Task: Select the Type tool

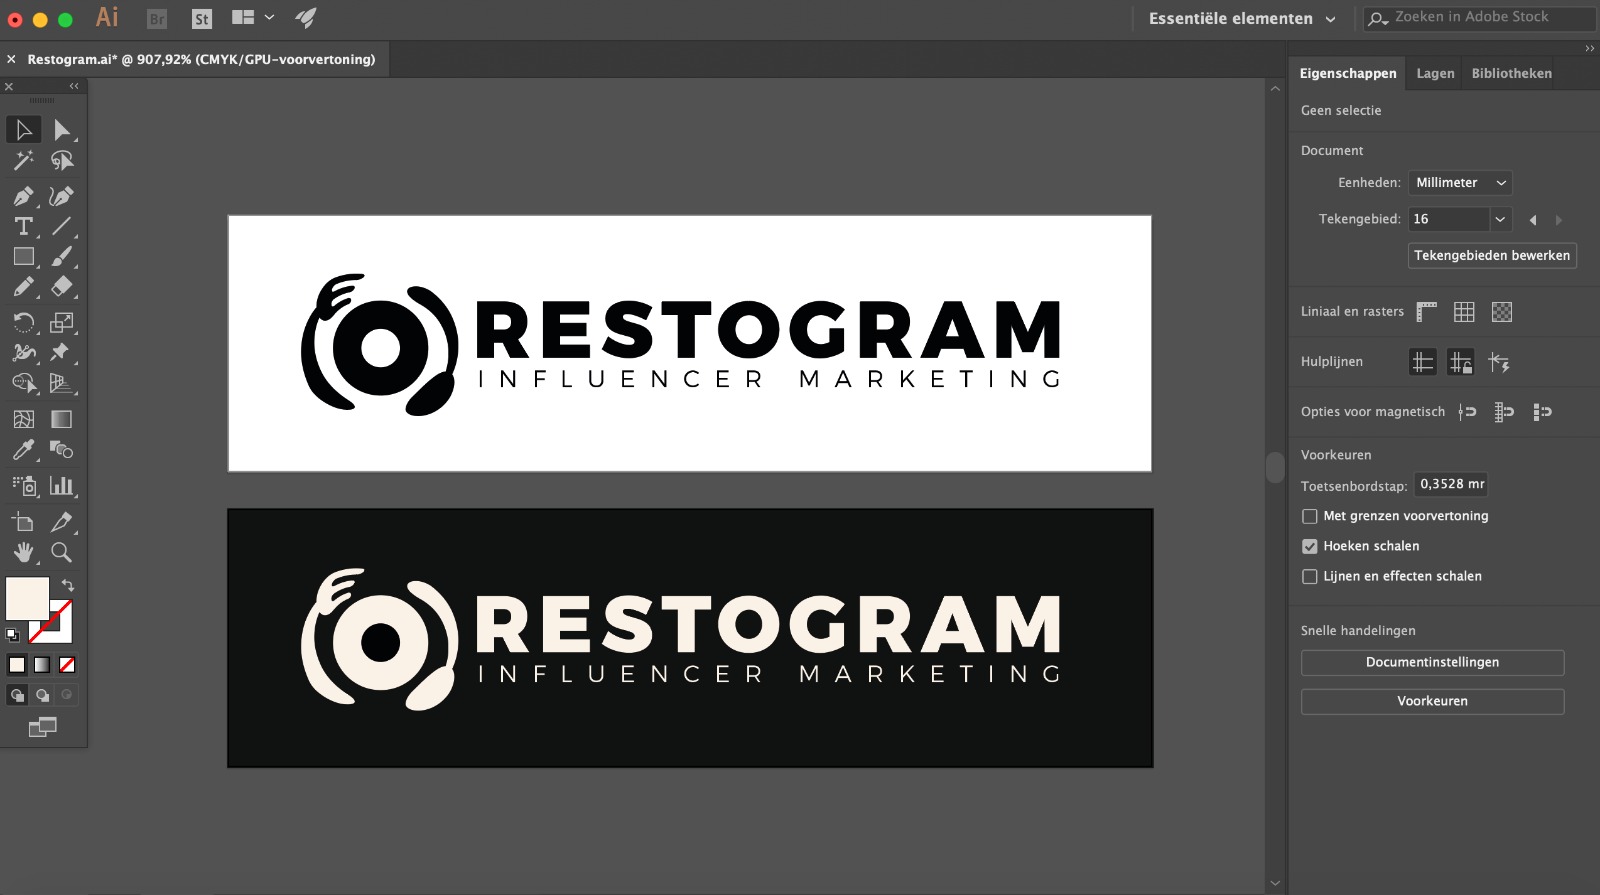Action: pos(24,226)
